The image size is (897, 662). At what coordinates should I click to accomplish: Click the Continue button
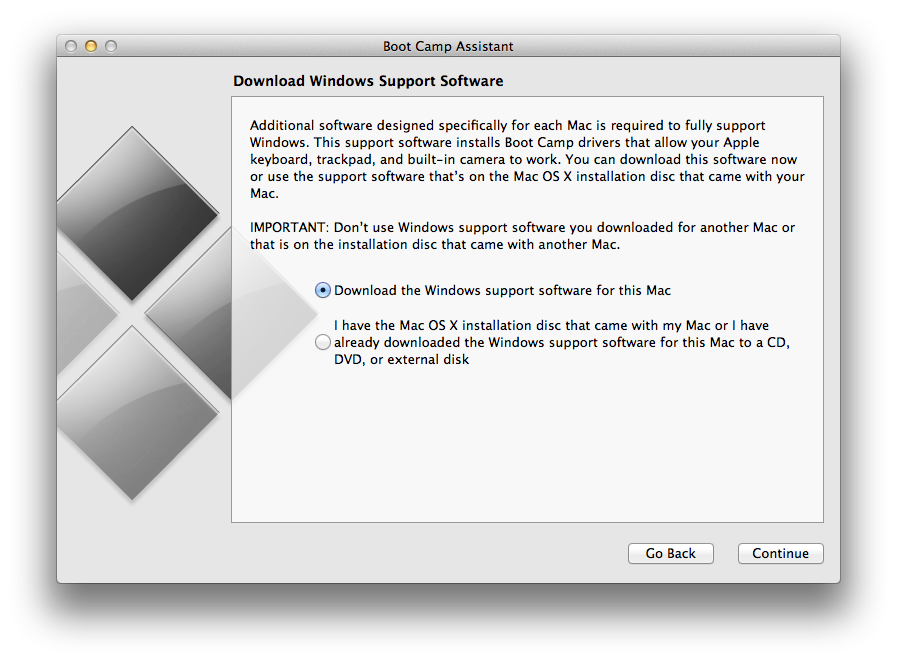[x=780, y=553]
